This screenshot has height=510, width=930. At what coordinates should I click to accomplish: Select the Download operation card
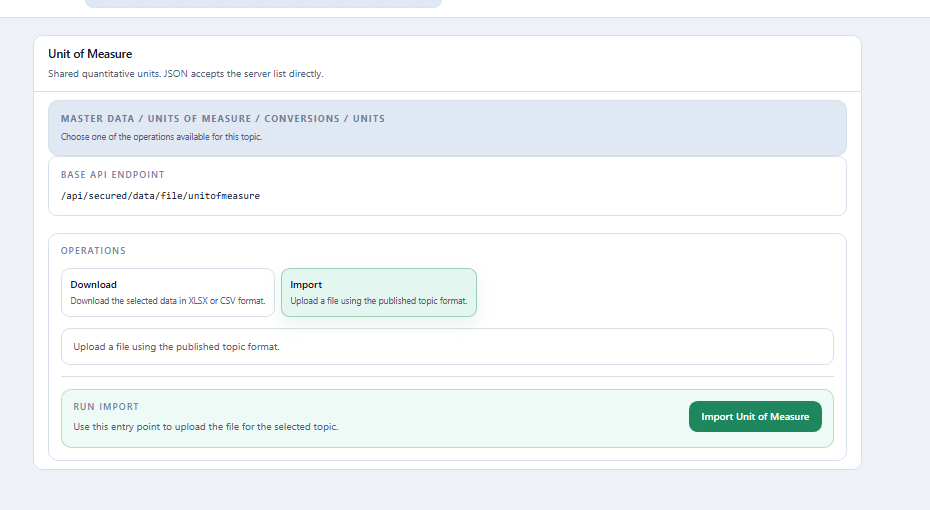168,292
